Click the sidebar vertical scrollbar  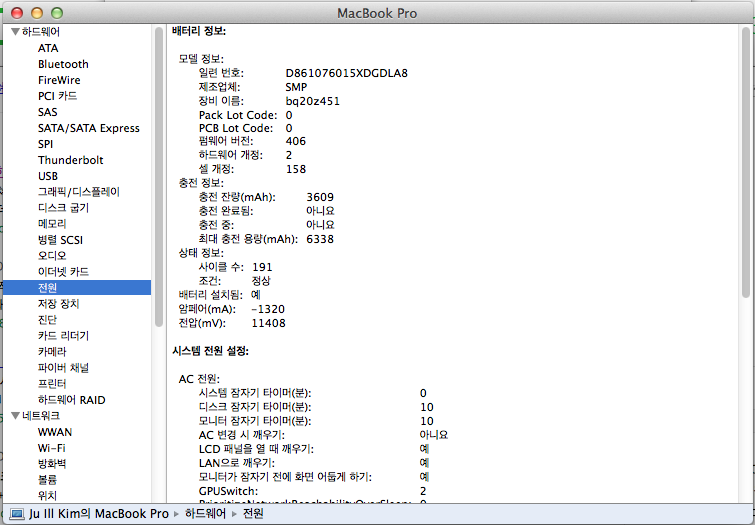pos(158,180)
